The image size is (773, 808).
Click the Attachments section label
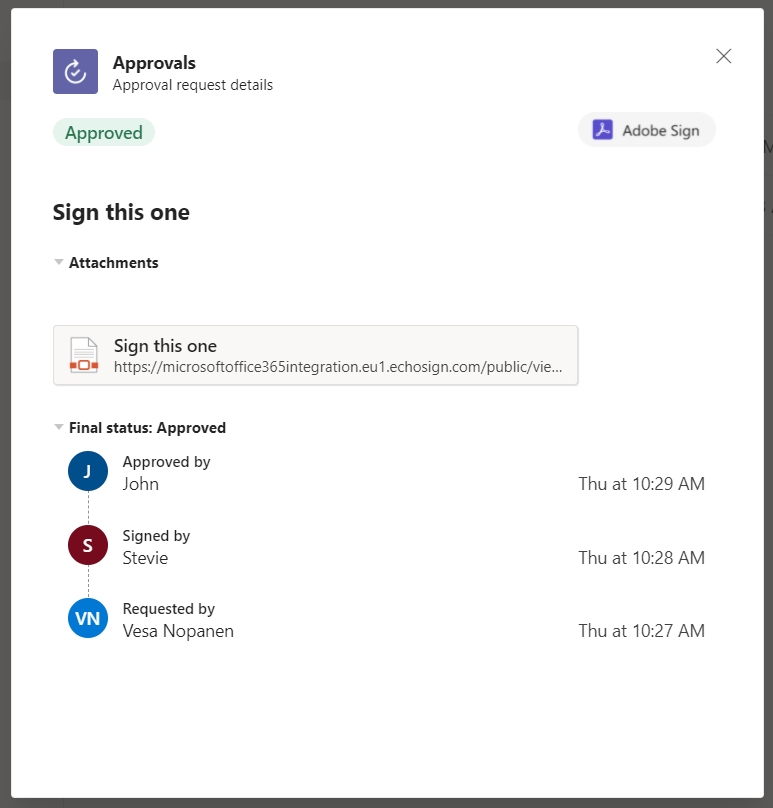[113, 263]
